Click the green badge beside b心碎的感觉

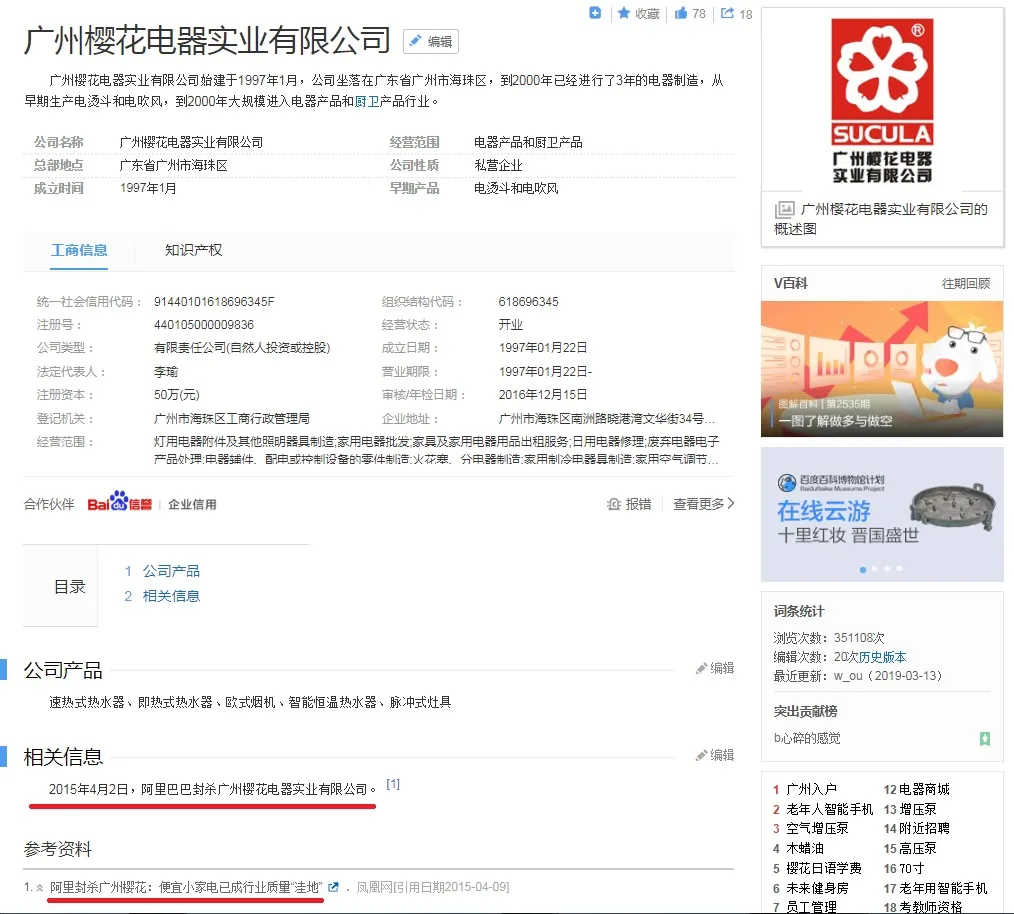(x=984, y=739)
